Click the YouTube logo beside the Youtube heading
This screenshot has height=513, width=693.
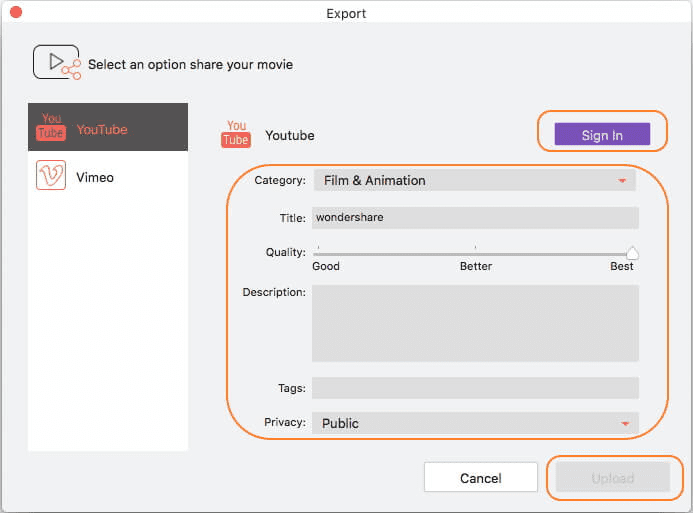coord(236,134)
